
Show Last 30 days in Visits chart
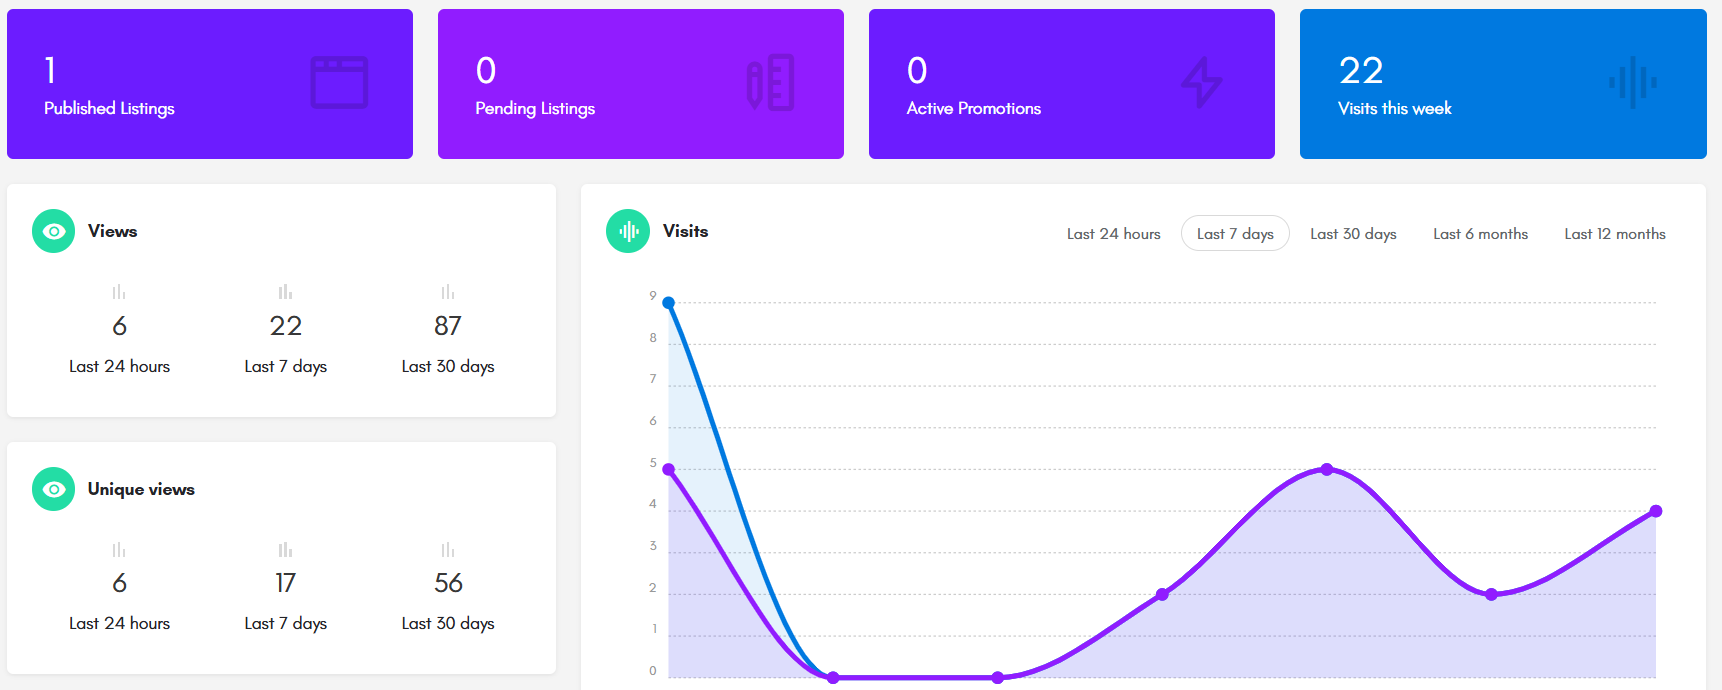pos(1353,234)
